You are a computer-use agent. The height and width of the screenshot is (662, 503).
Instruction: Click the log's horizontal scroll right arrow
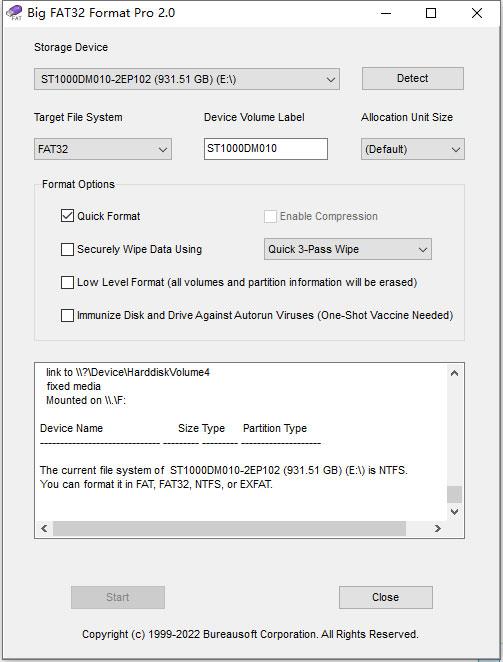(438, 528)
